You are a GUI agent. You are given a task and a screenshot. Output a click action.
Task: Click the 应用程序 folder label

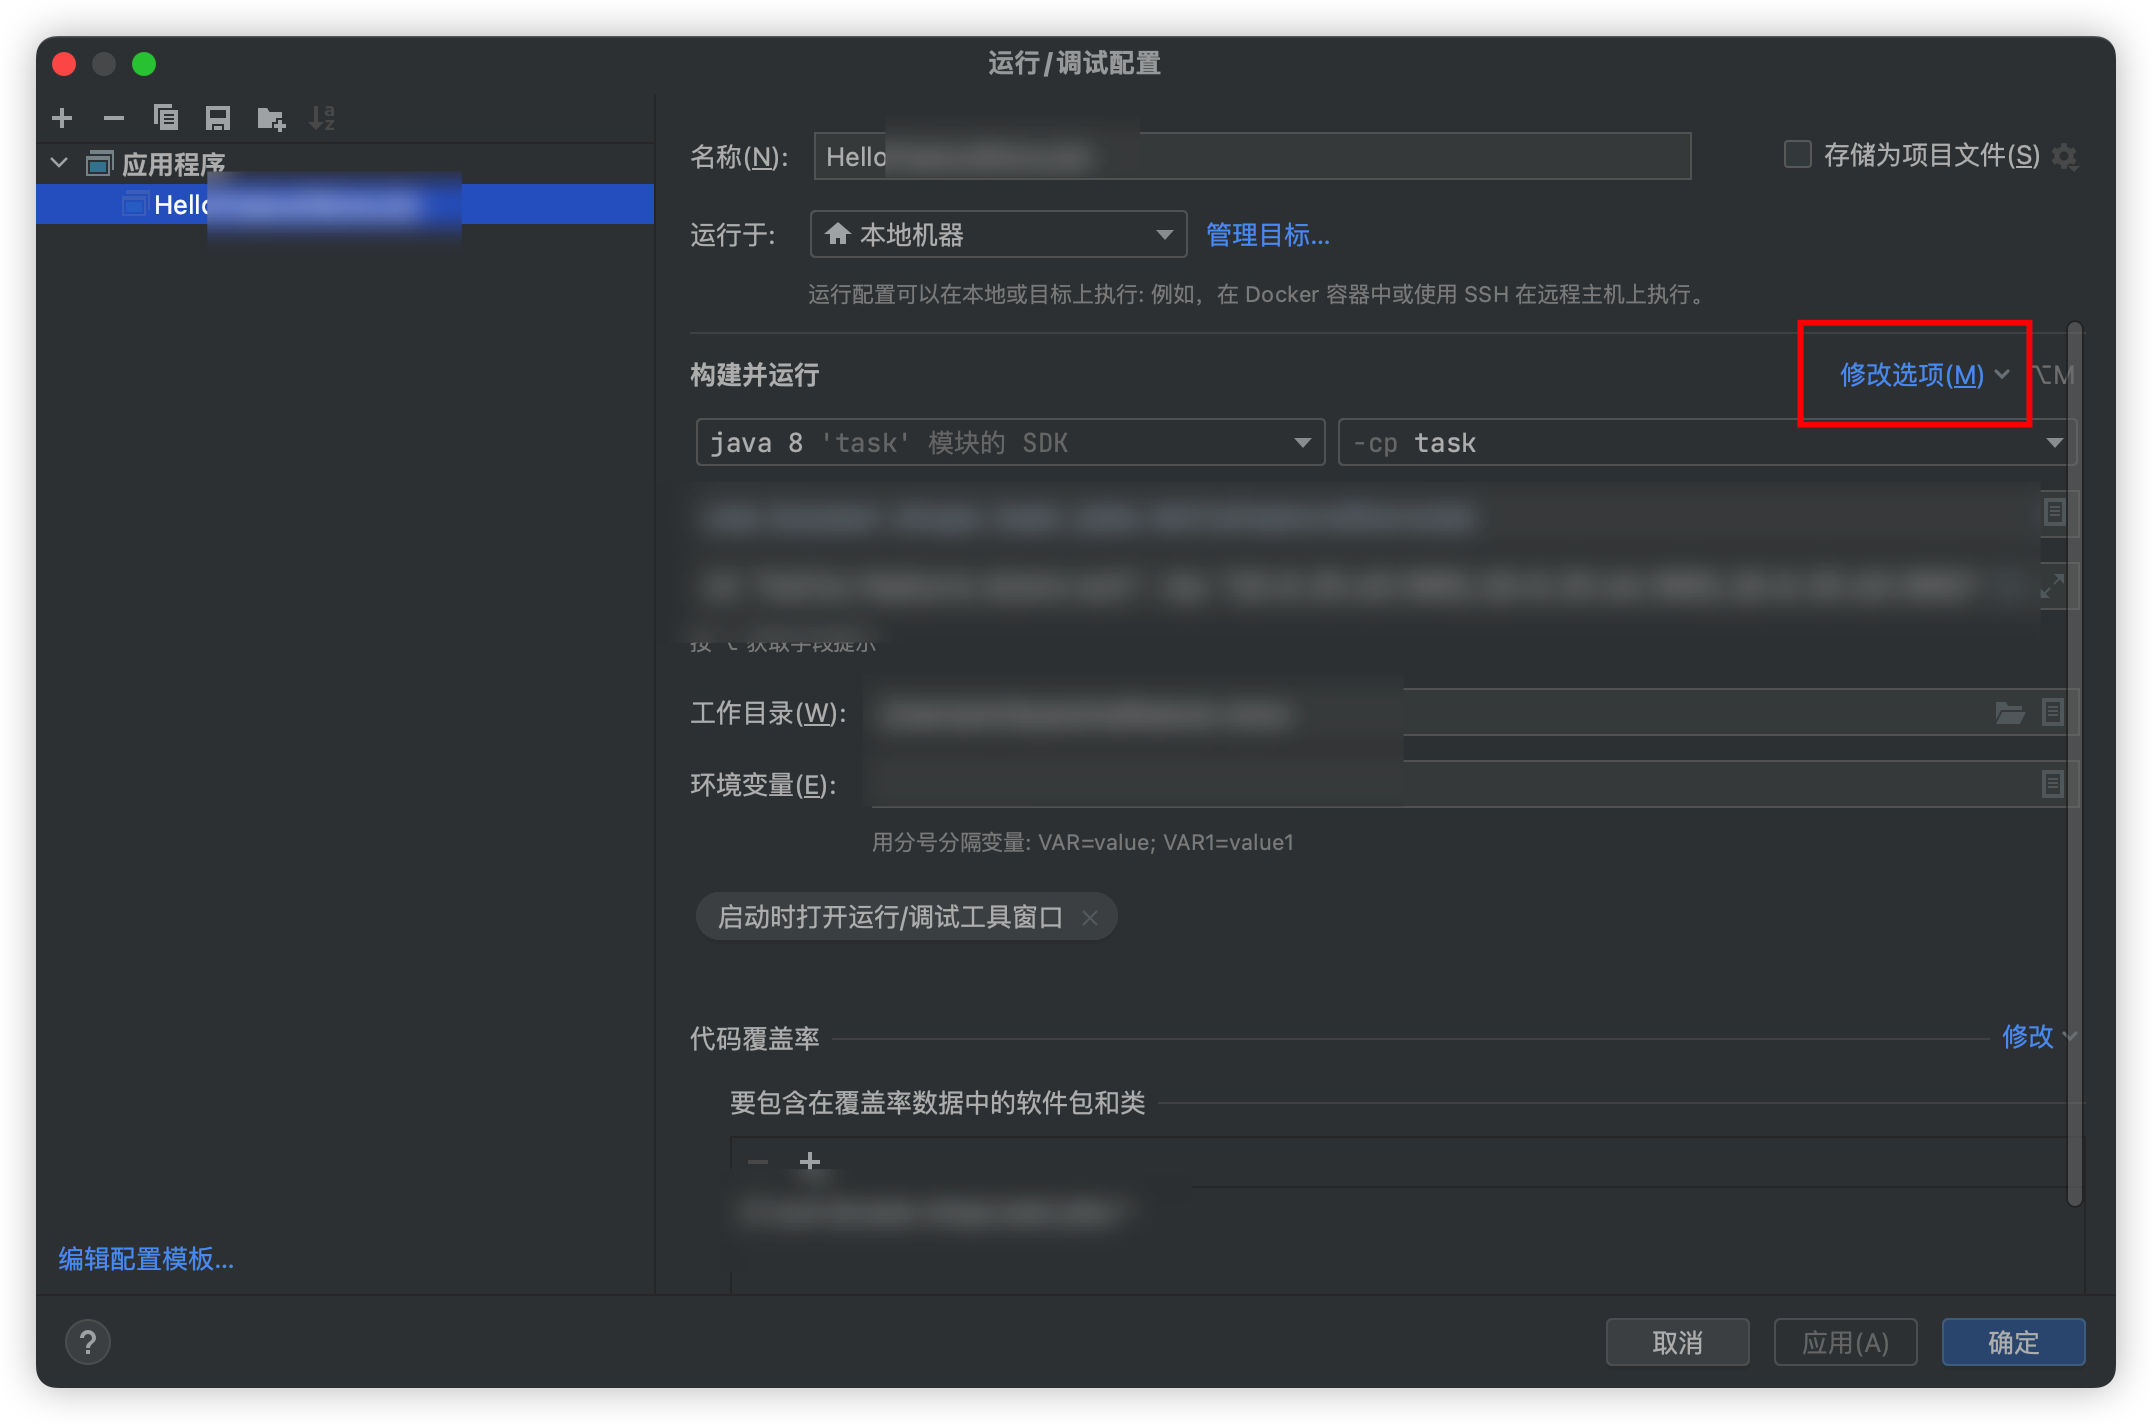click(x=173, y=163)
